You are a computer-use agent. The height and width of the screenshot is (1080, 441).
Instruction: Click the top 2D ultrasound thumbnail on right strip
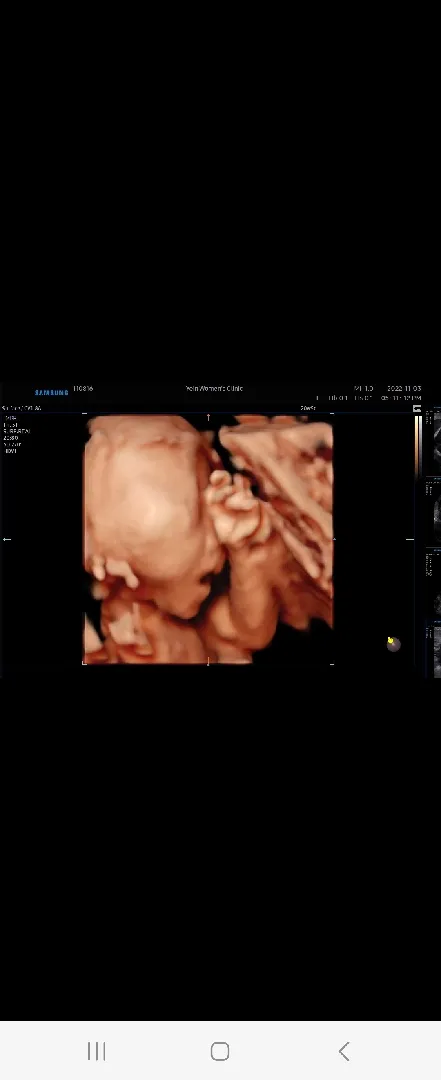click(x=433, y=441)
